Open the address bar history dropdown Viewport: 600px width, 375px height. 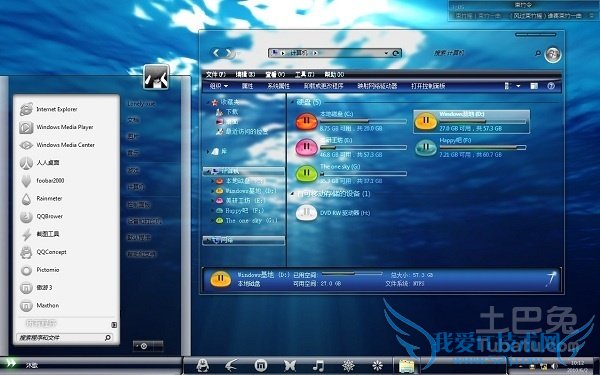pos(386,53)
